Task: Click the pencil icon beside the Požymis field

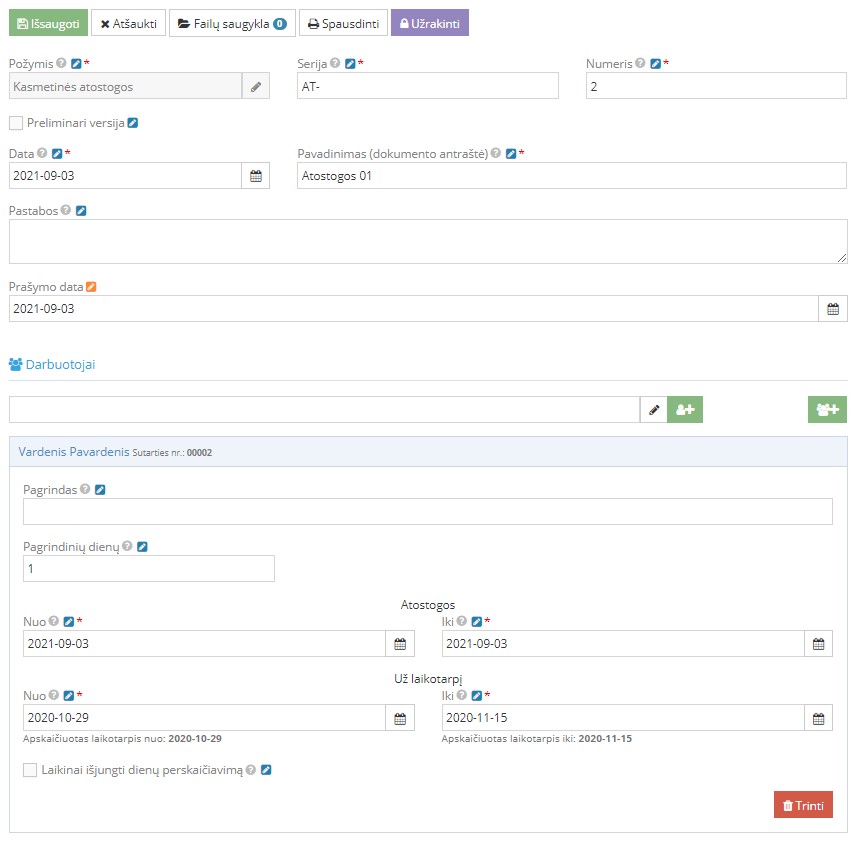Action: (x=256, y=87)
